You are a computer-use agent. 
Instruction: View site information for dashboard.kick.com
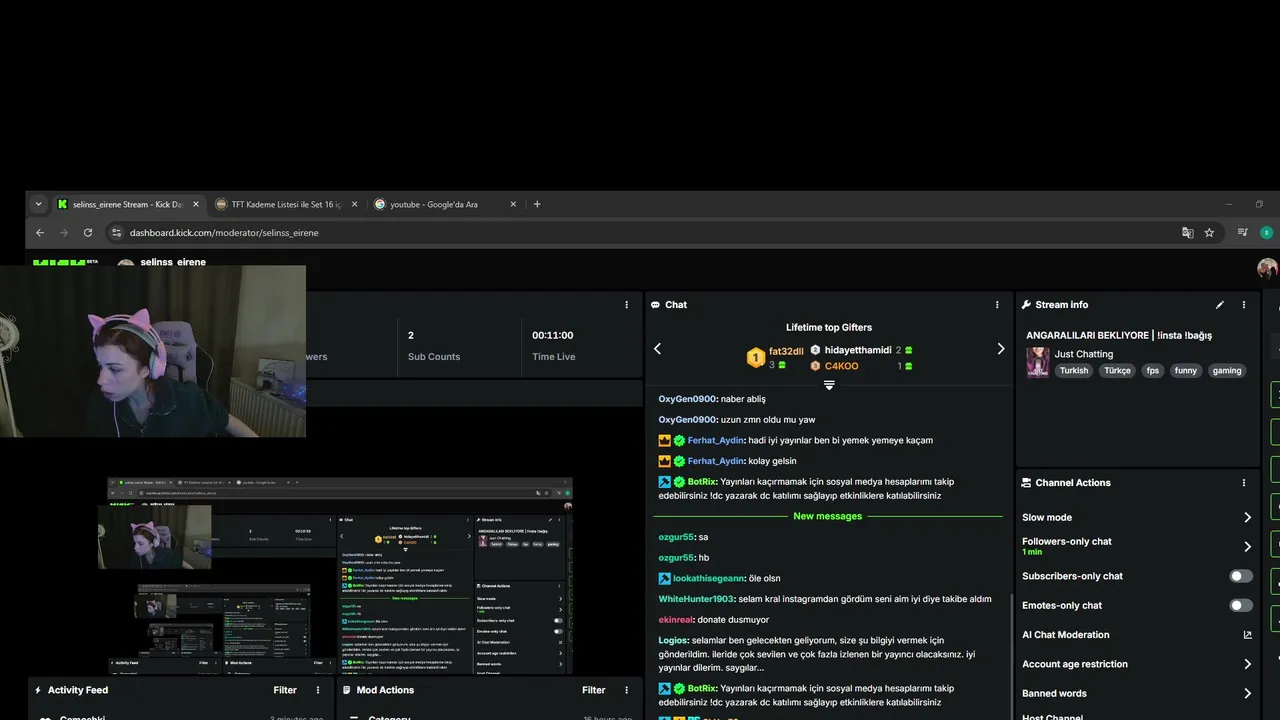(x=116, y=232)
